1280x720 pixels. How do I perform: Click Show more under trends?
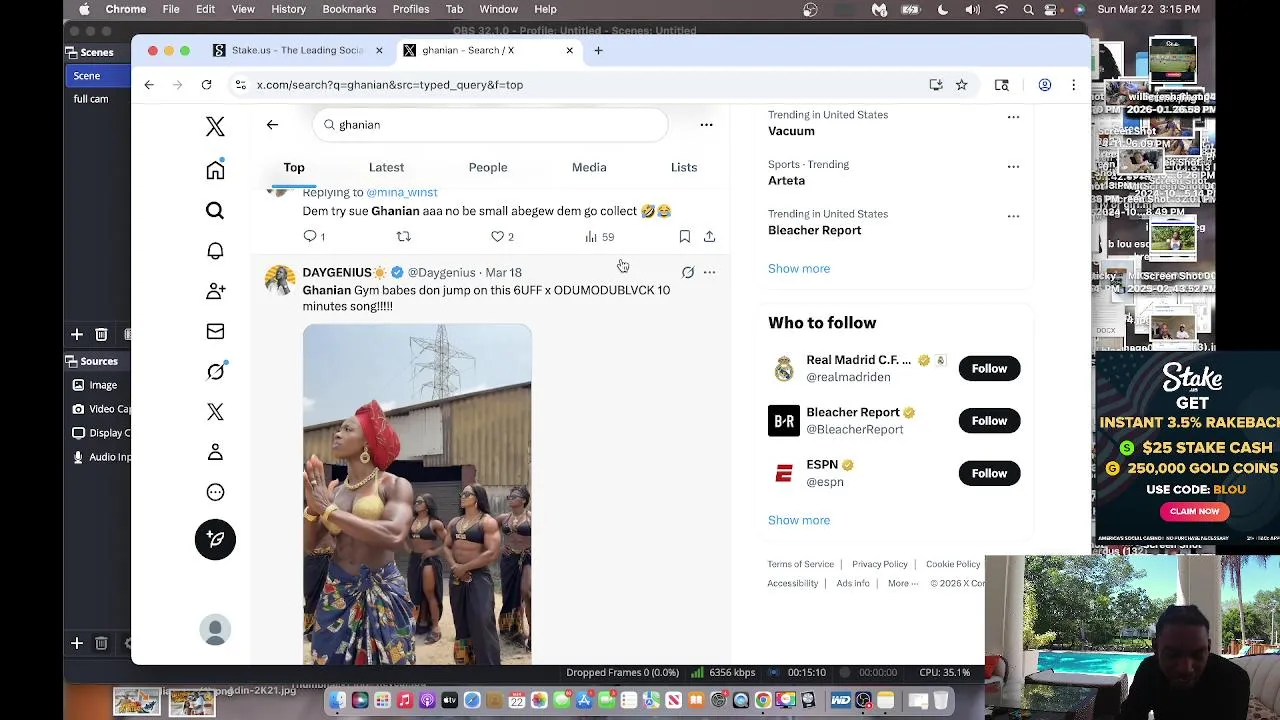click(x=799, y=268)
